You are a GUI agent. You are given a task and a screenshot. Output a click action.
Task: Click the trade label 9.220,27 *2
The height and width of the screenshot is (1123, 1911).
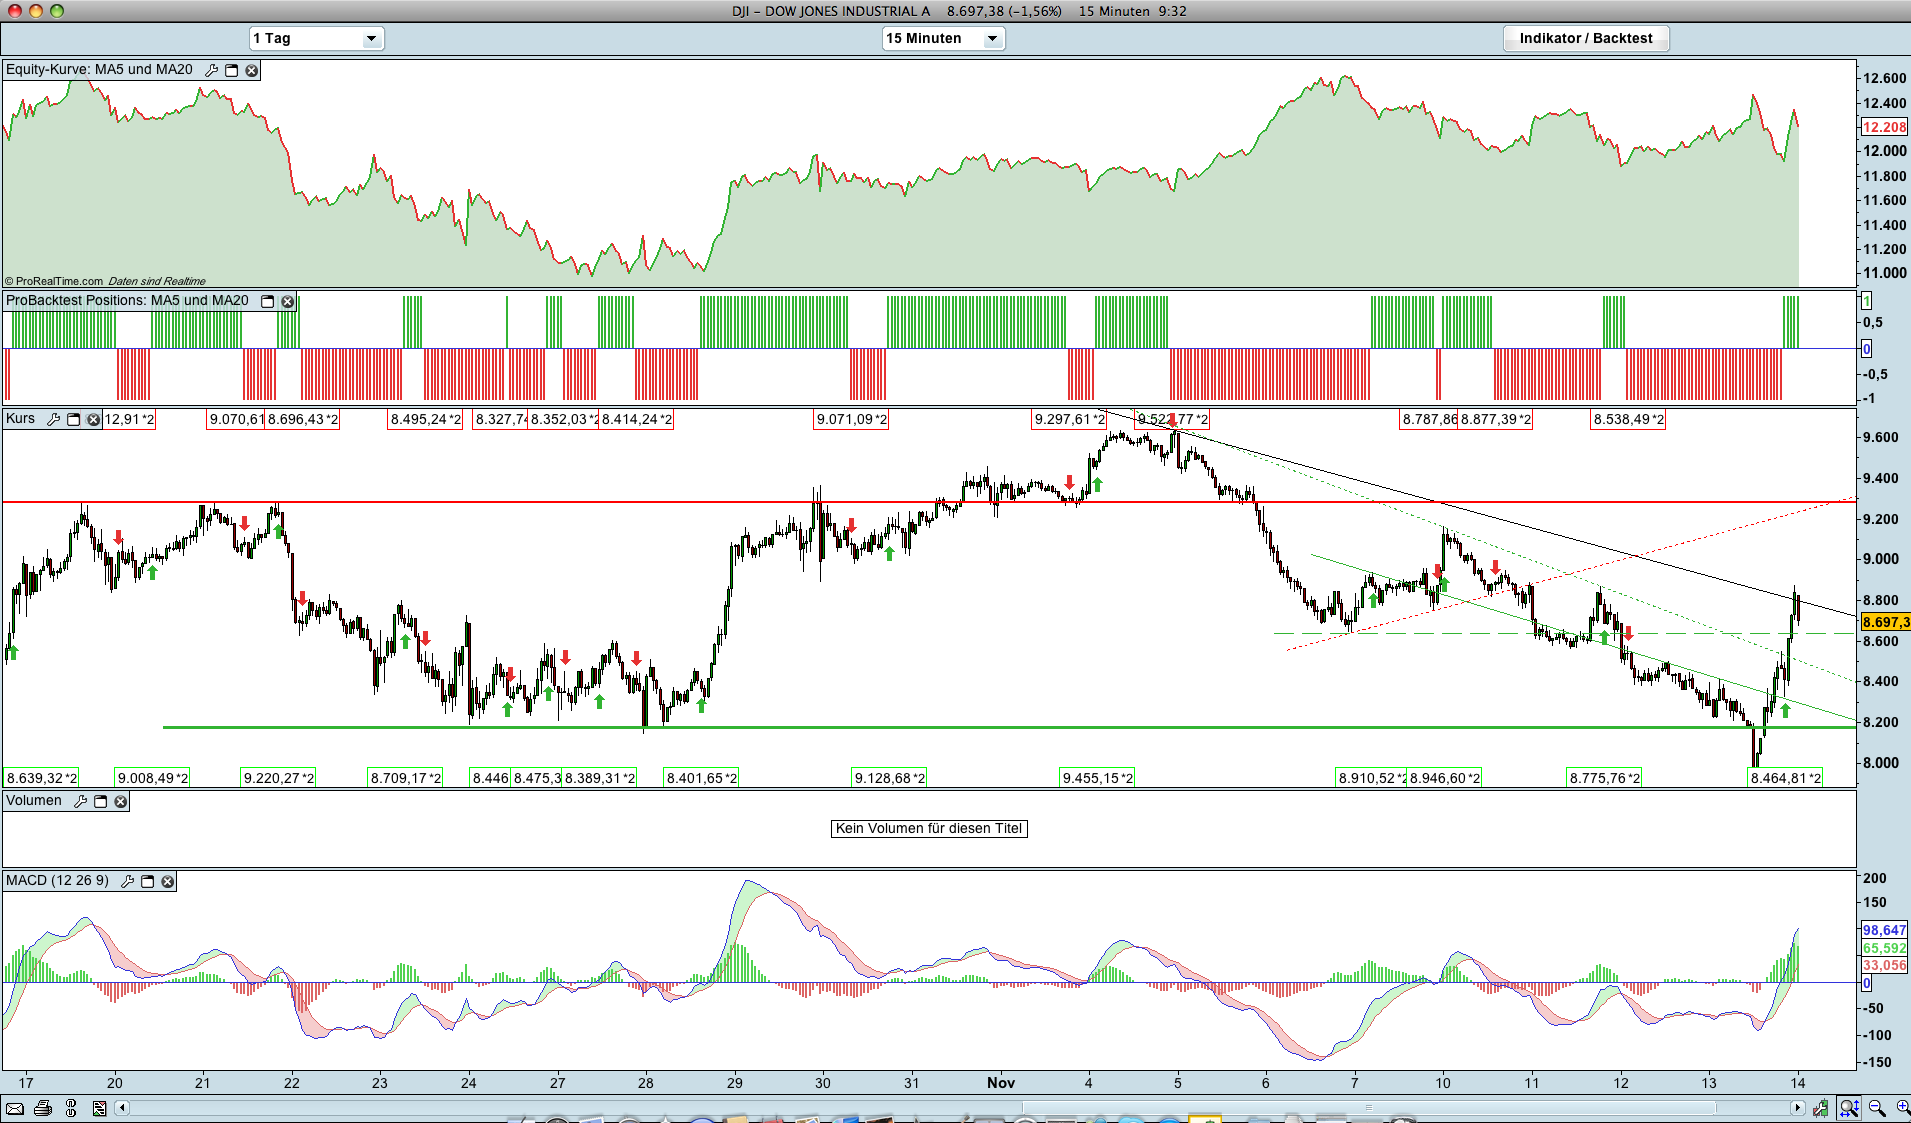pos(278,778)
